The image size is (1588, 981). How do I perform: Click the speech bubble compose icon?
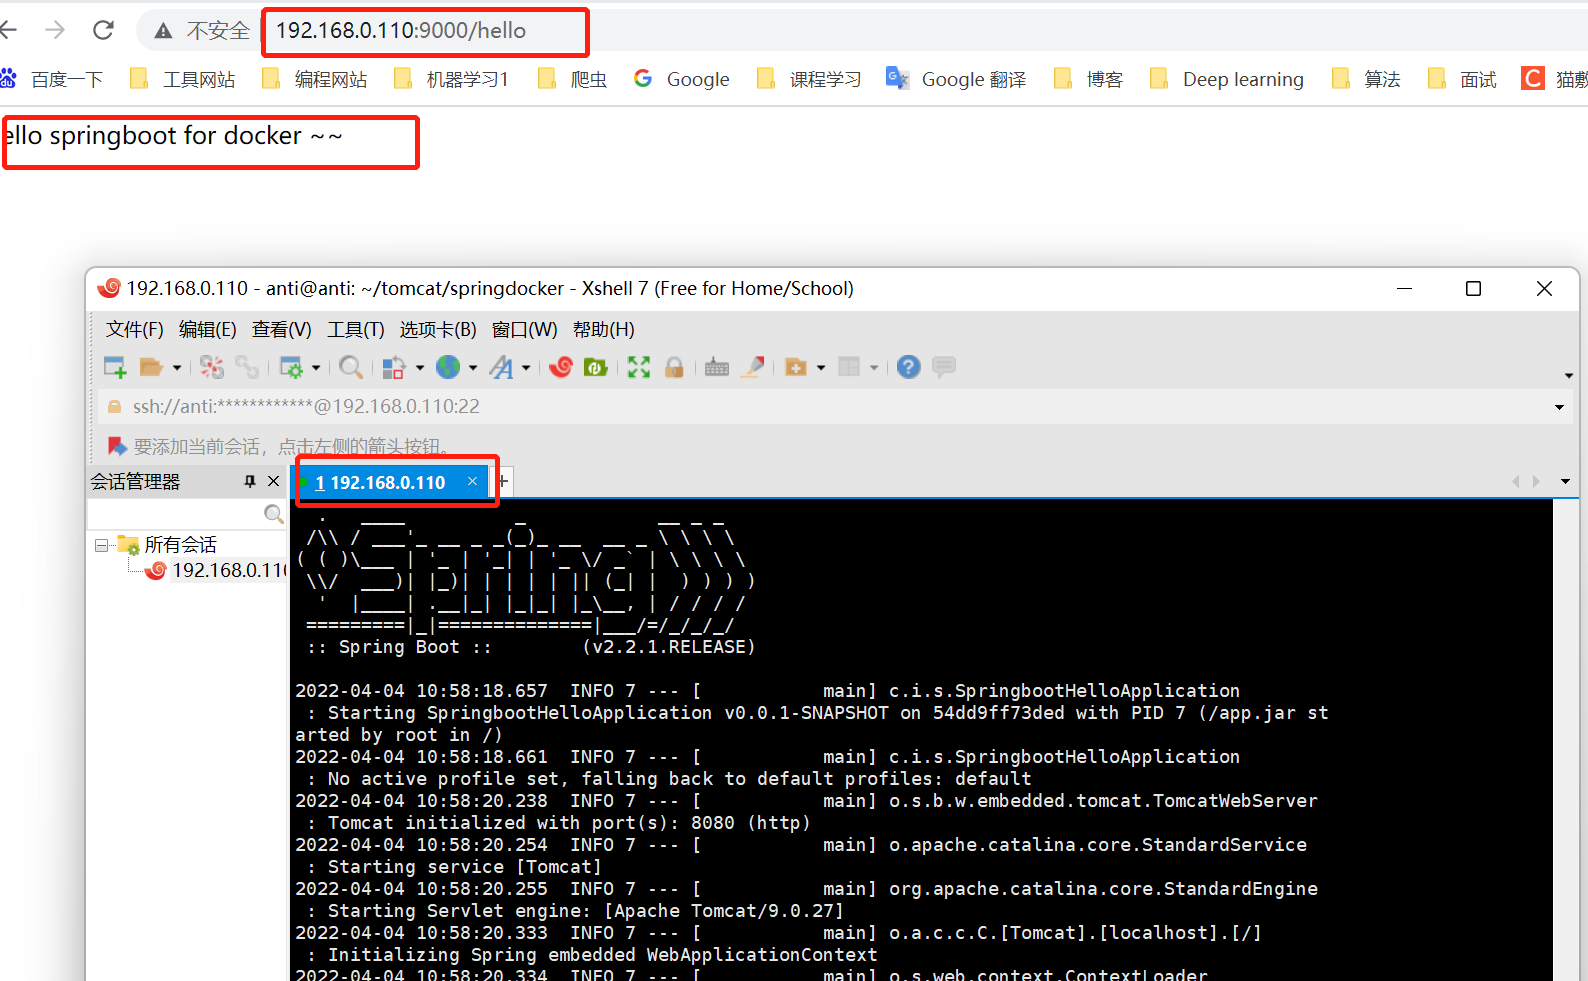[x=944, y=367]
